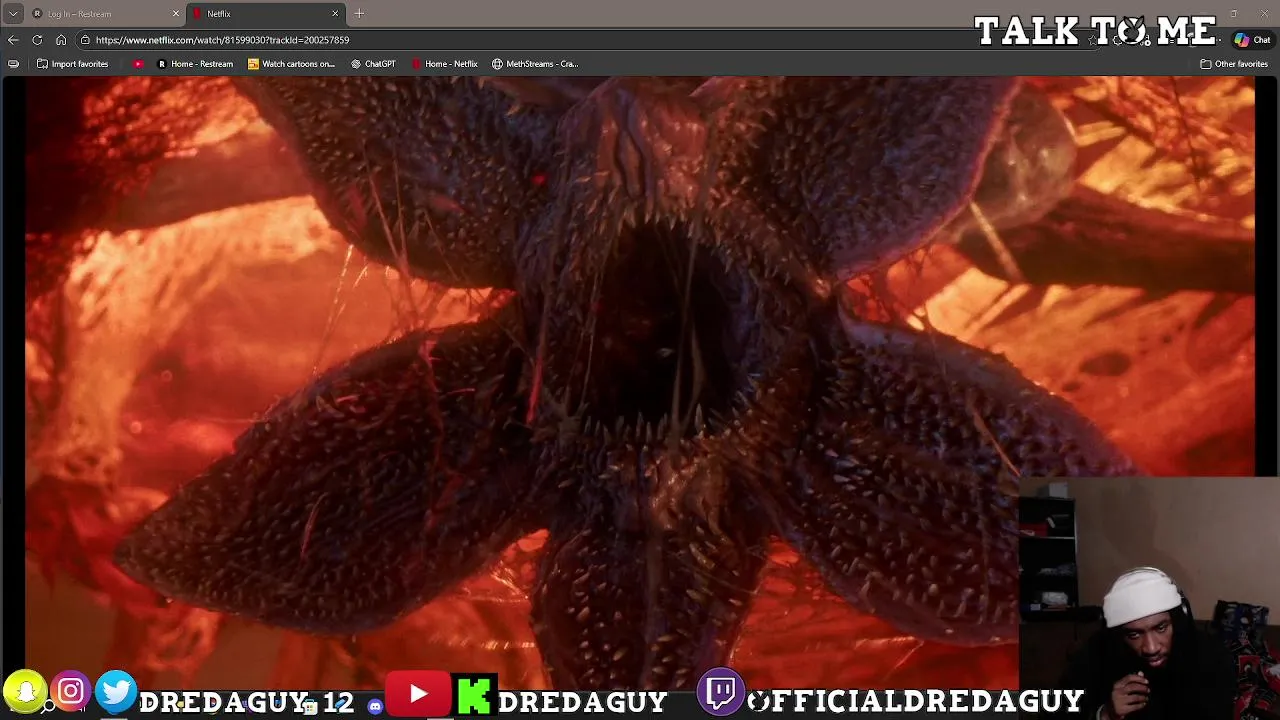Switch to the Log In – Restream tab
This screenshot has height=720, width=1280.
(105, 14)
